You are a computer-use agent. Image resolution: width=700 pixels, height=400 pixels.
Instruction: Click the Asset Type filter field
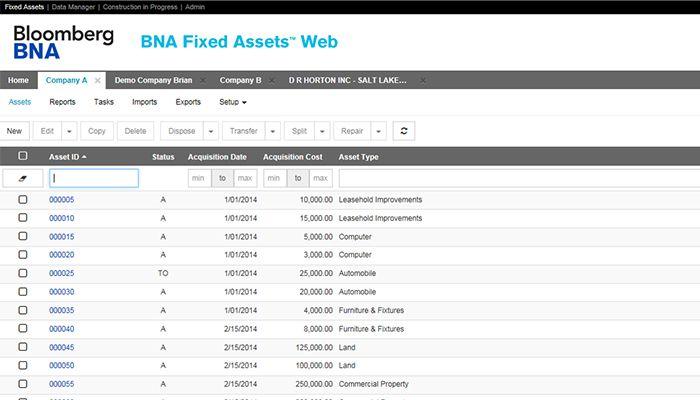519,178
